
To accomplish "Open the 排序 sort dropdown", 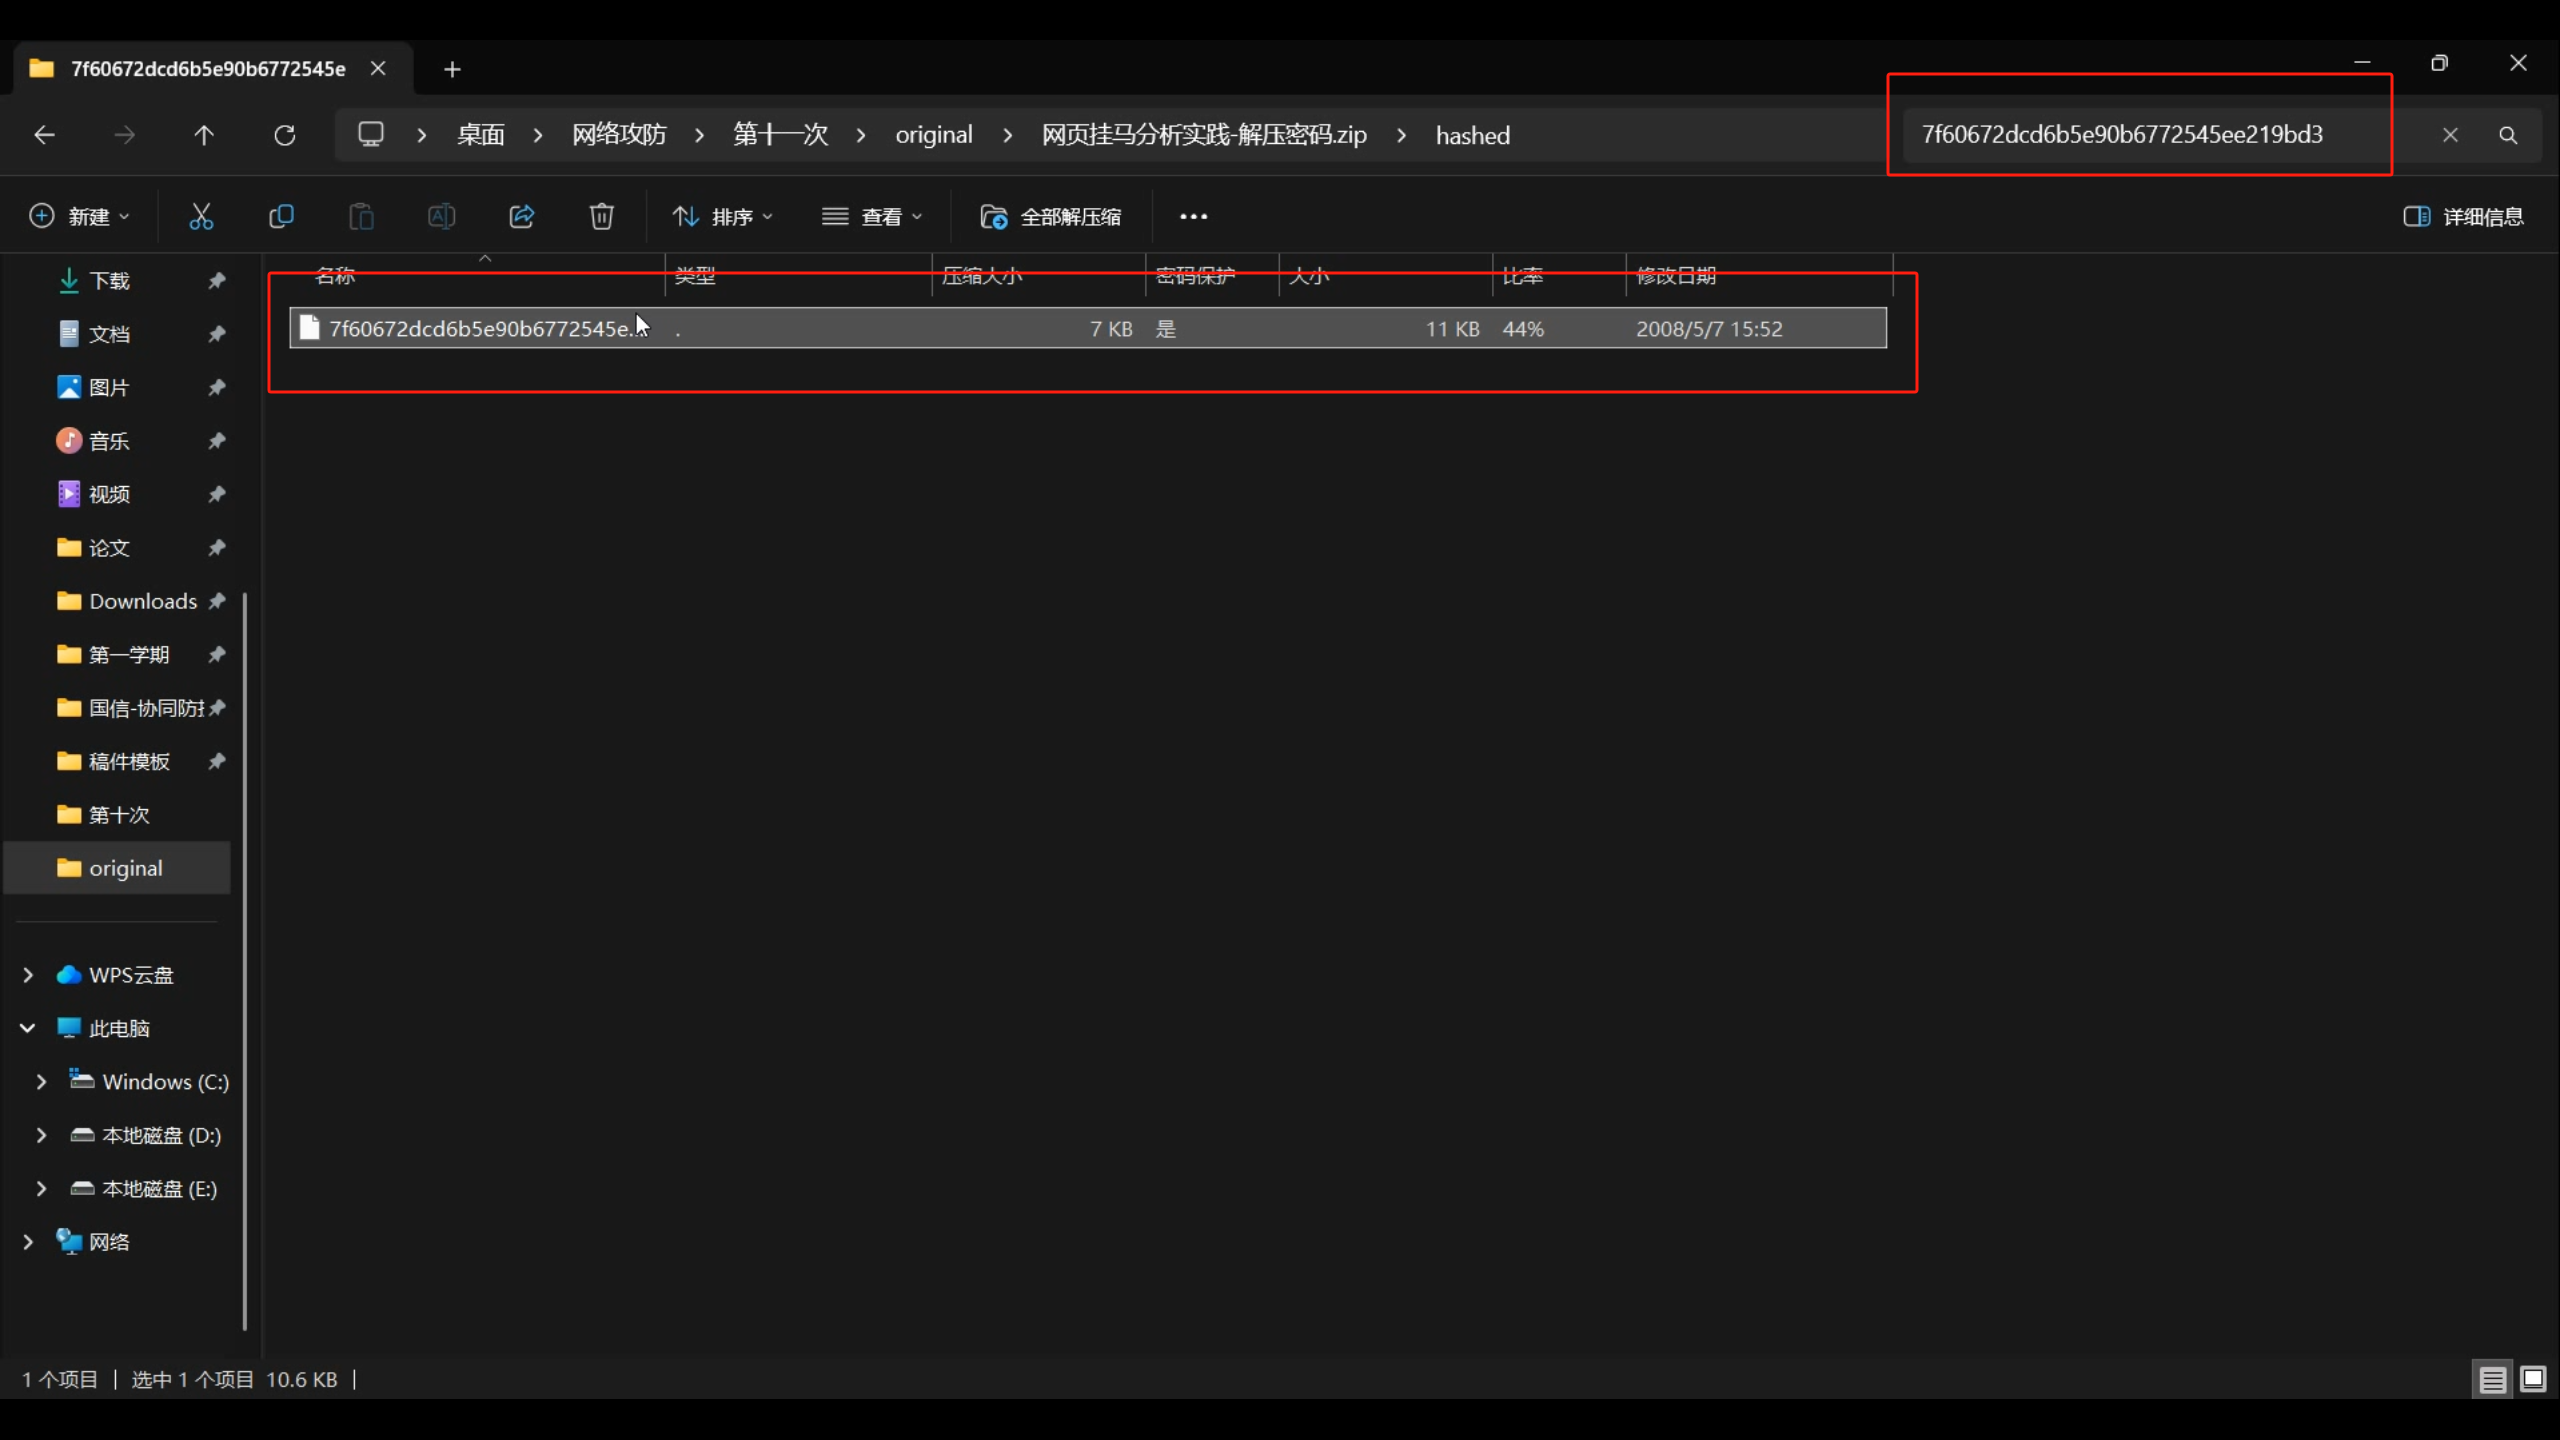I will tap(723, 216).
